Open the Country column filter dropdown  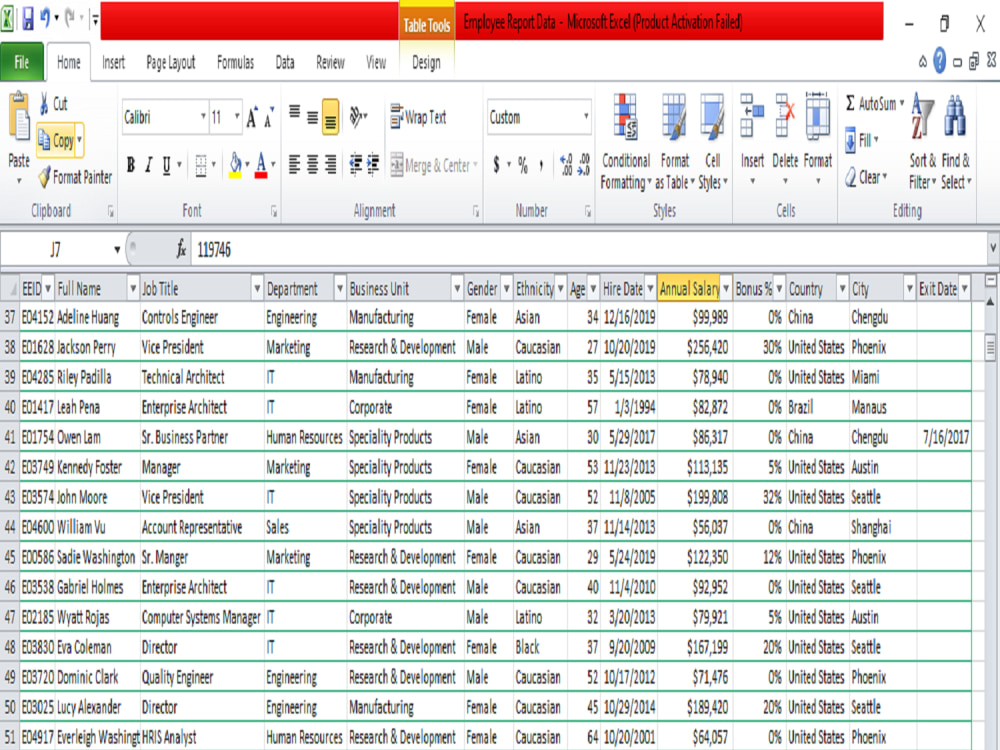(x=842, y=289)
